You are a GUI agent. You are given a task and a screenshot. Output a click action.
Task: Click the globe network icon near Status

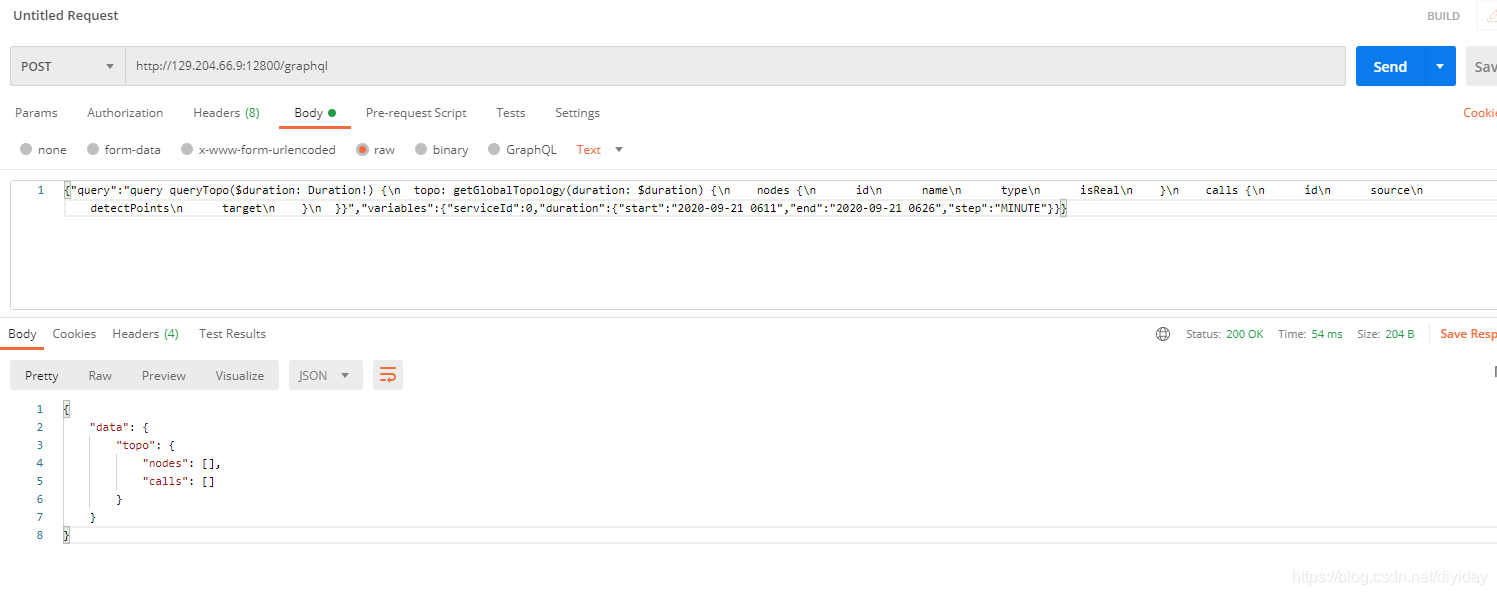1162,334
